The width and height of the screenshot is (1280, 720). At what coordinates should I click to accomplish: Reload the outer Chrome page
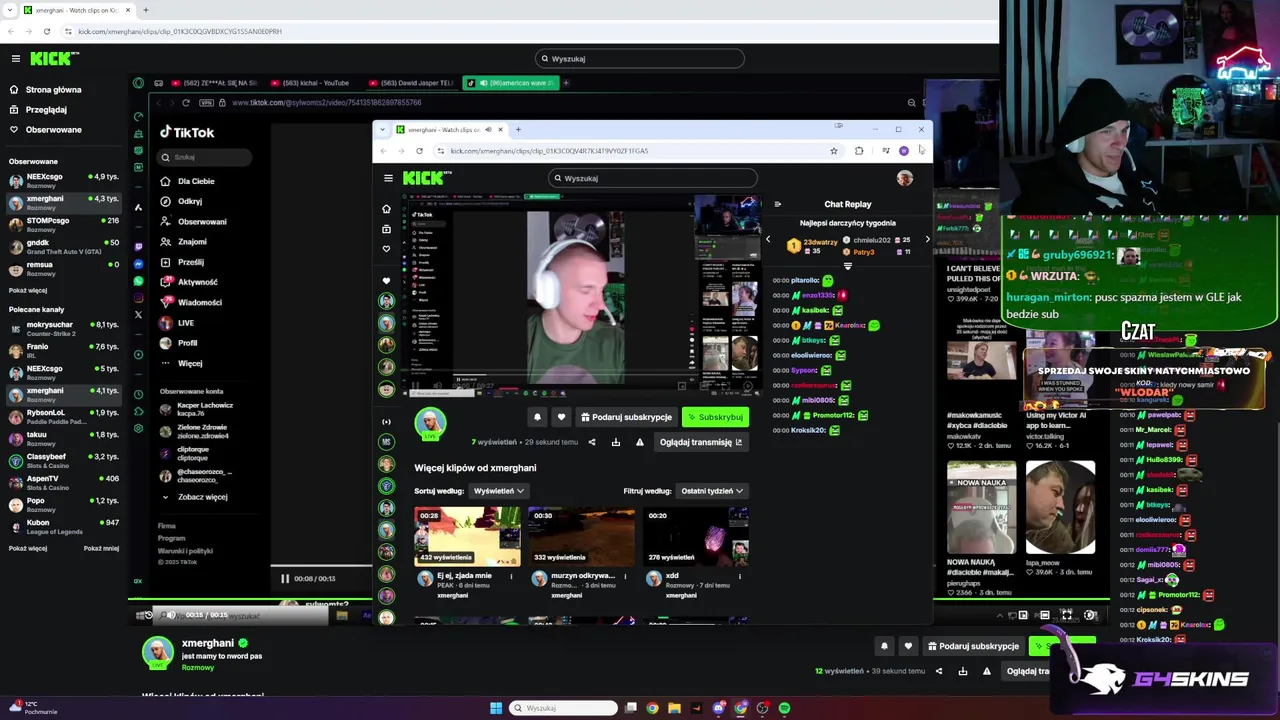coord(46,31)
